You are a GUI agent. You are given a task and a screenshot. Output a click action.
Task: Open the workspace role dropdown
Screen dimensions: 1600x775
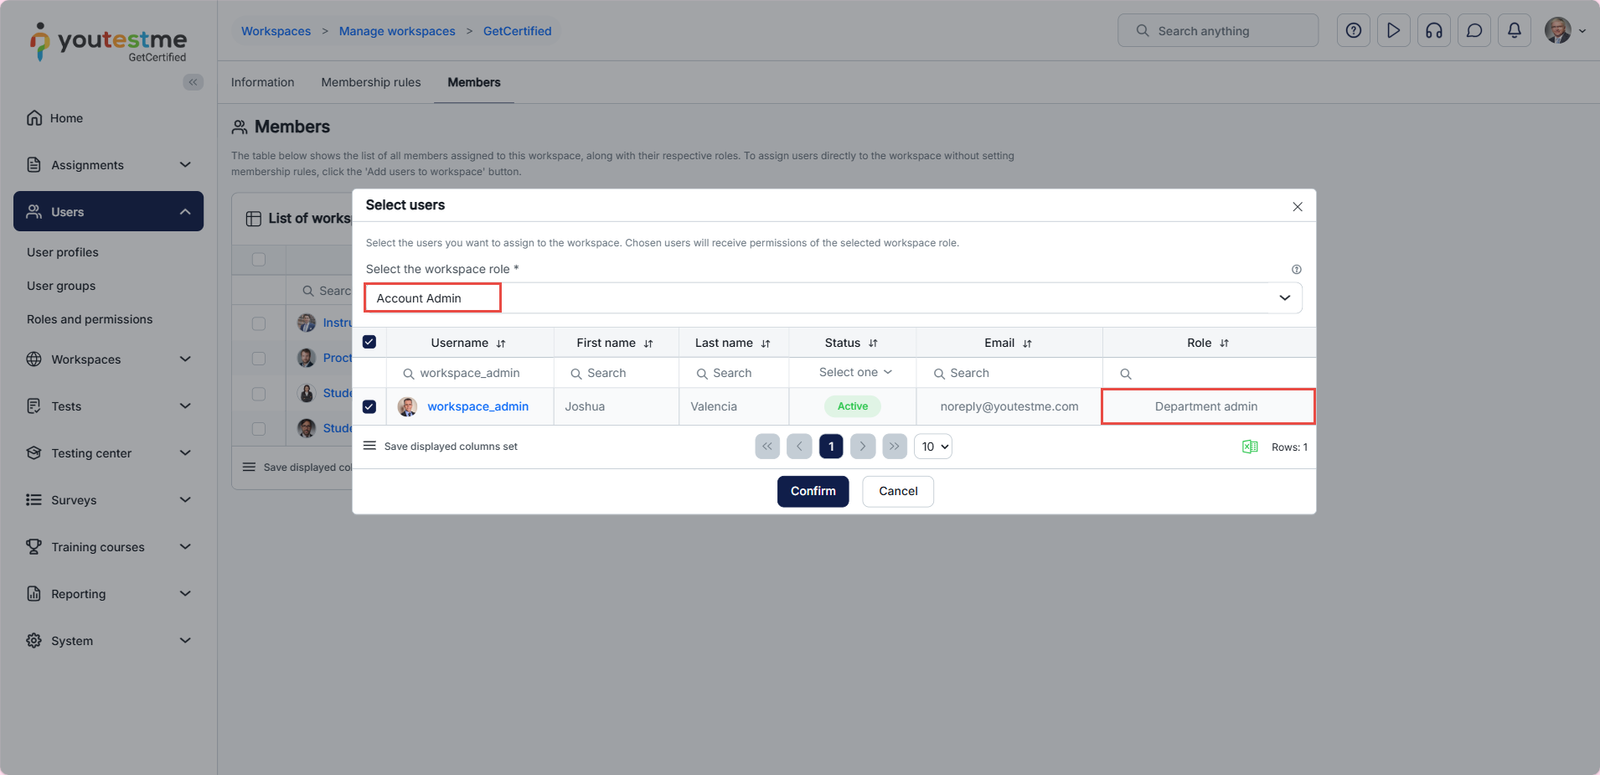point(1284,298)
